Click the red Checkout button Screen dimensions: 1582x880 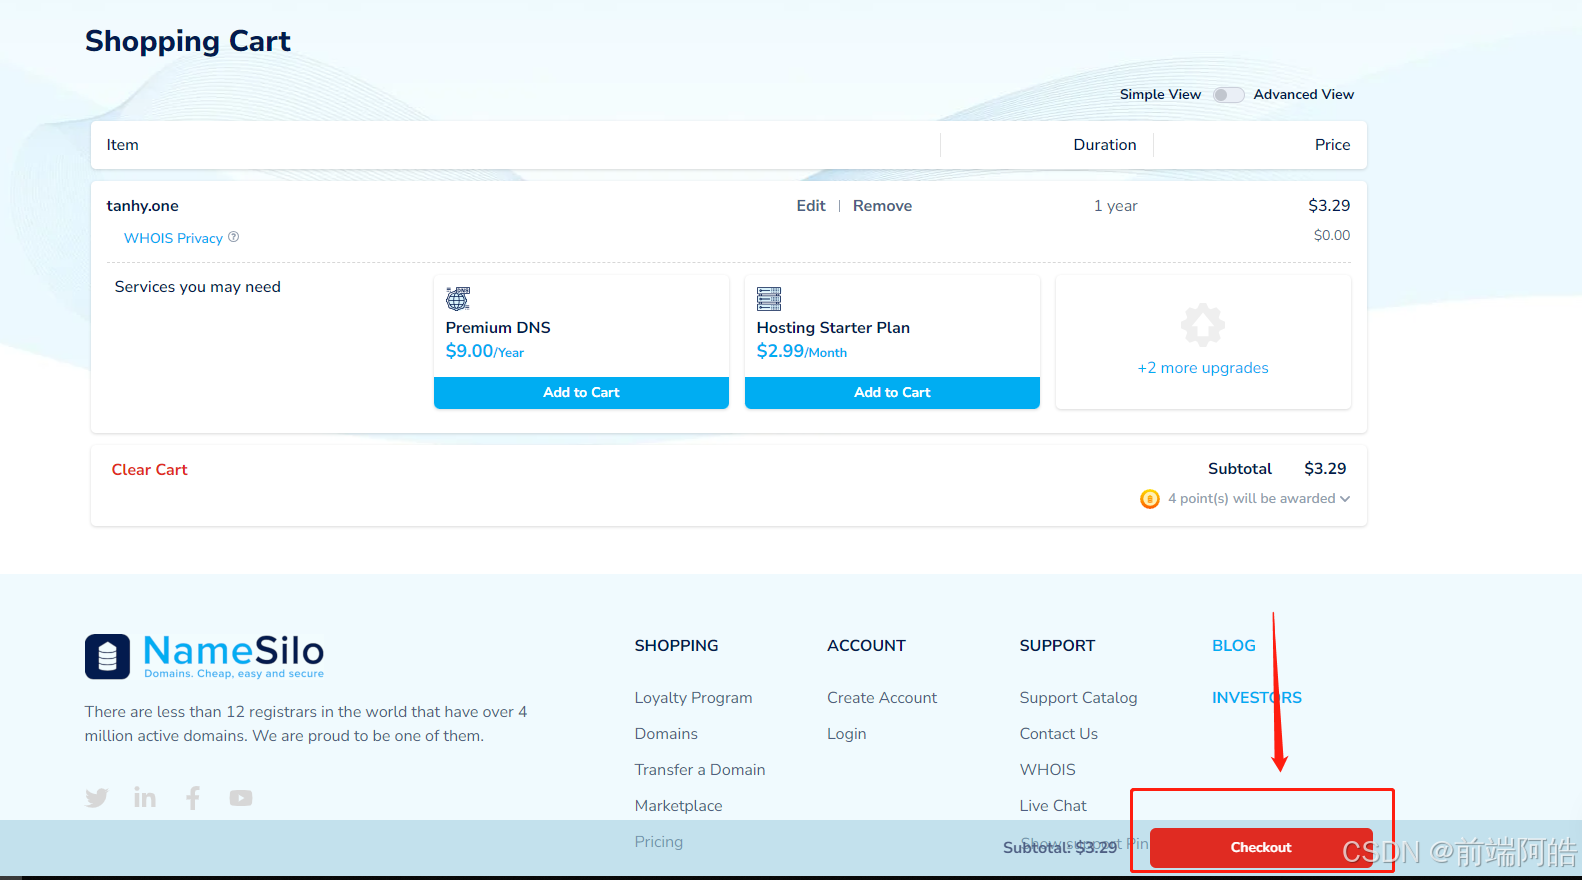pyautogui.click(x=1261, y=847)
